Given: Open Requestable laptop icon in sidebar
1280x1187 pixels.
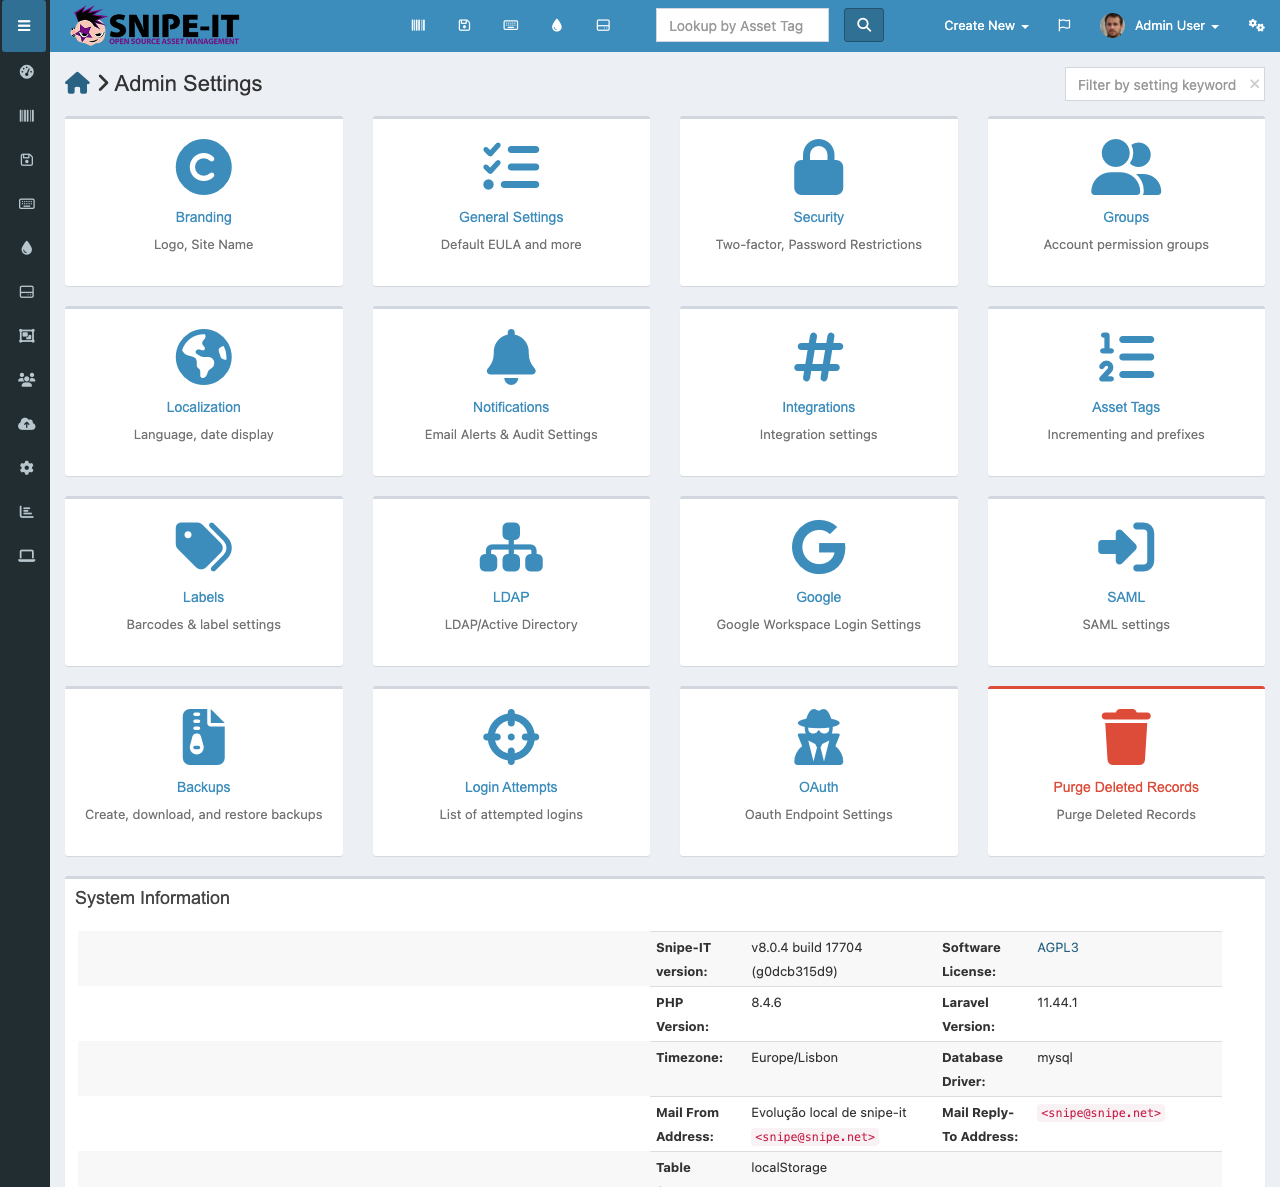Looking at the screenshot, I should pyautogui.click(x=27, y=556).
